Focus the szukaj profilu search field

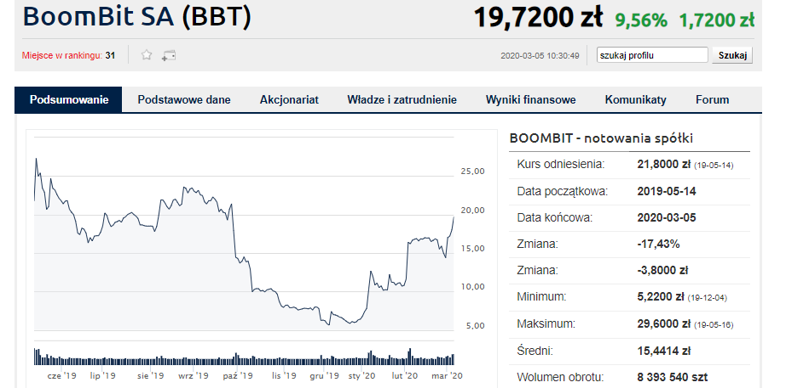[652, 55]
